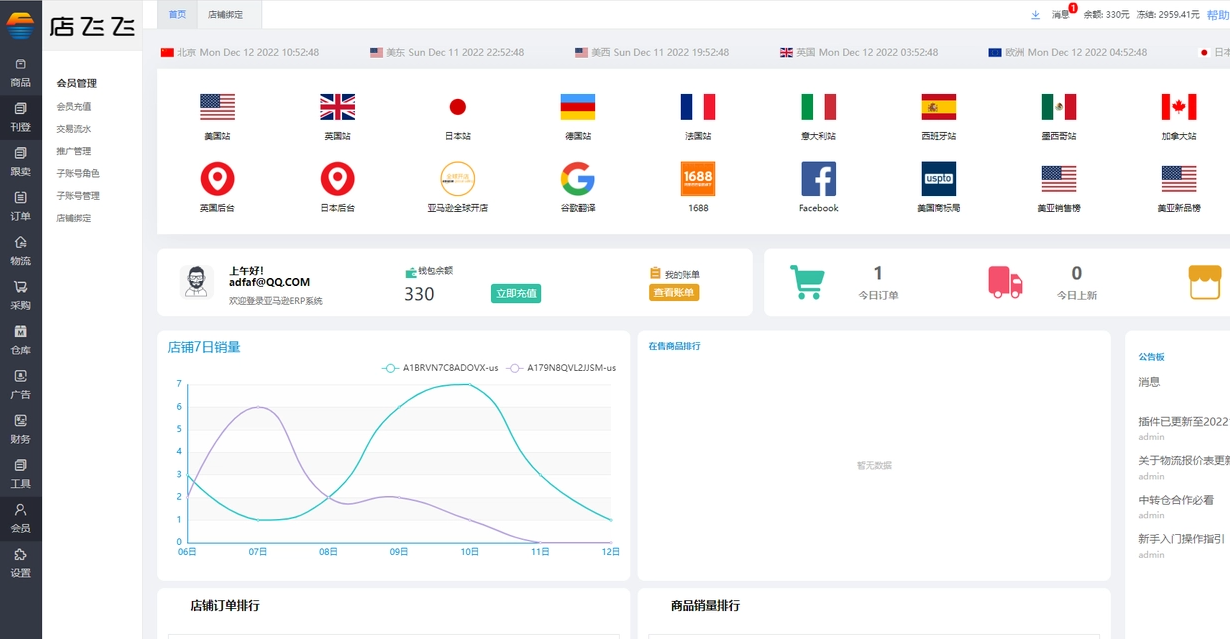Open the 新手入门操作指引 announcement
The image size is (1230, 639).
coord(1182,538)
